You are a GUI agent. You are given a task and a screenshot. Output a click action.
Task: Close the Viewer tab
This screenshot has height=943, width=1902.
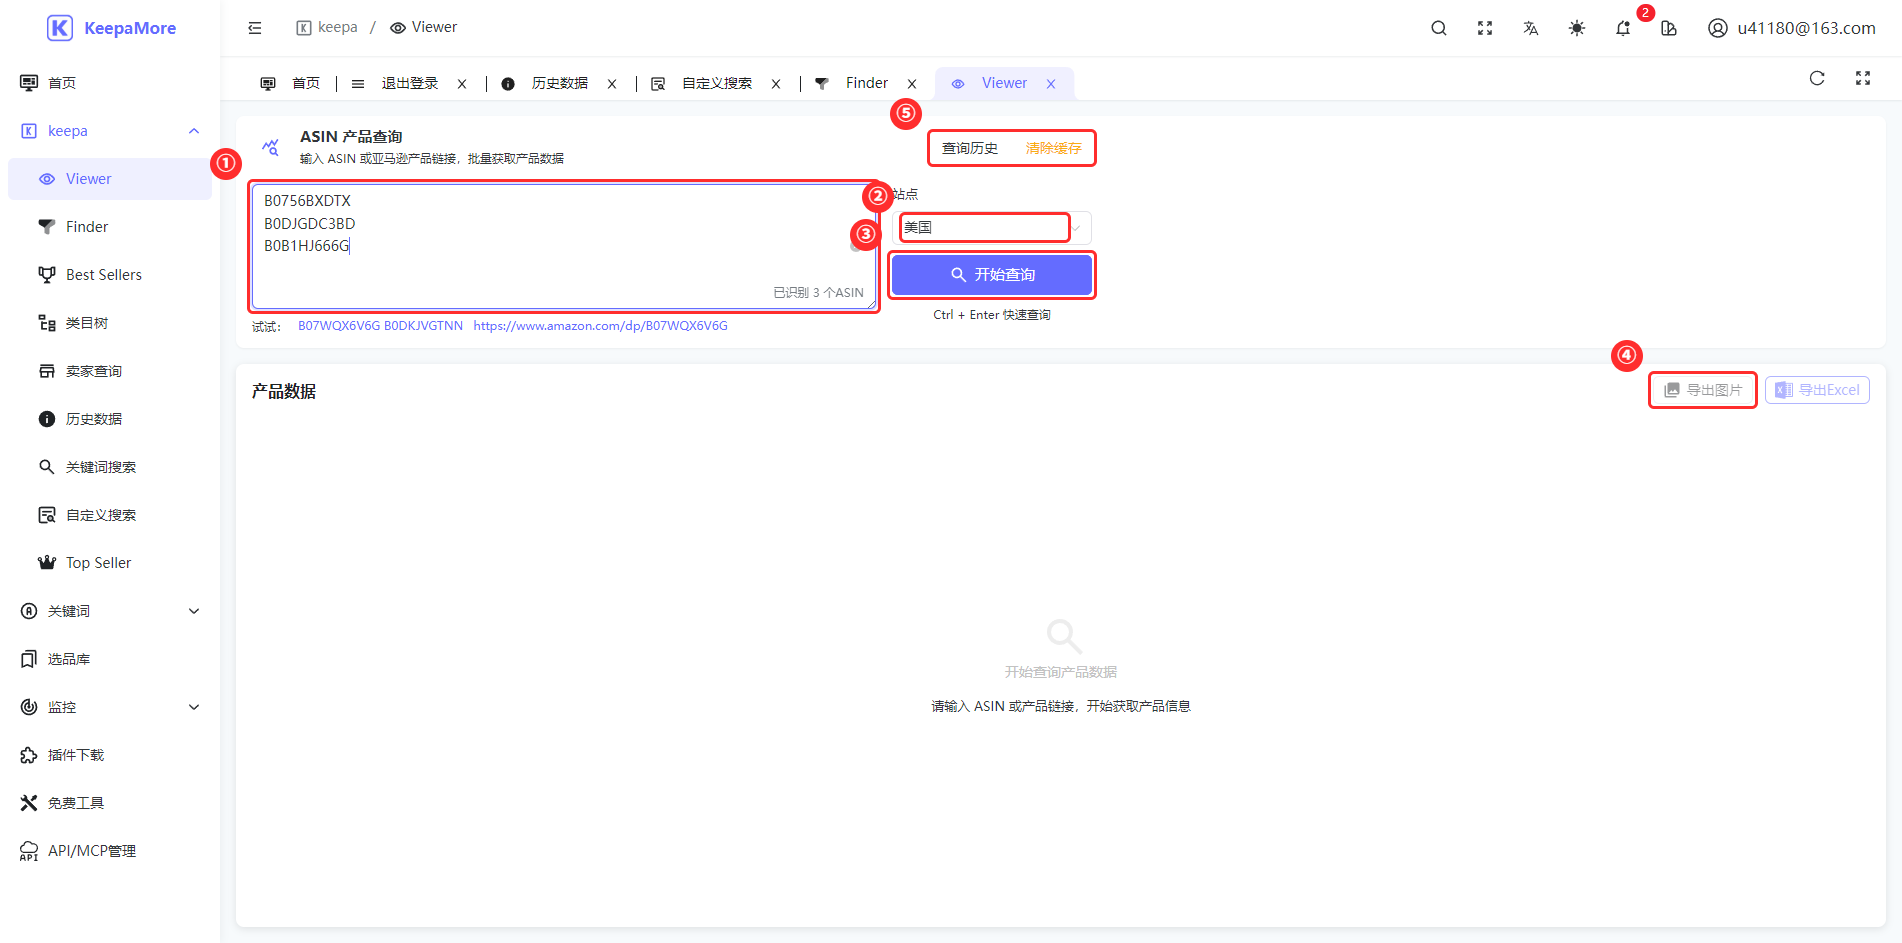pyautogui.click(x=1051, y=84)
